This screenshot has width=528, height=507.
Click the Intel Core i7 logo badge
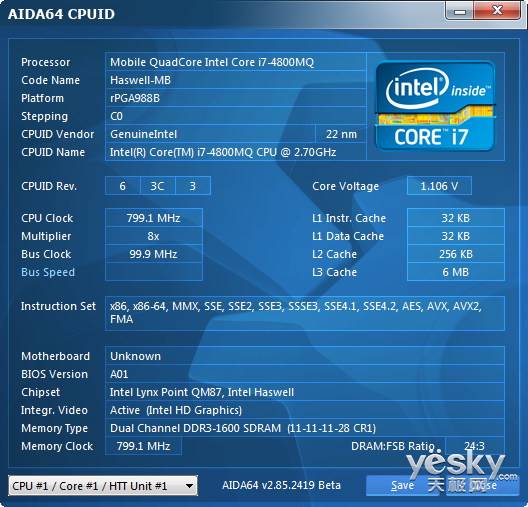click(x=435, y=106)
